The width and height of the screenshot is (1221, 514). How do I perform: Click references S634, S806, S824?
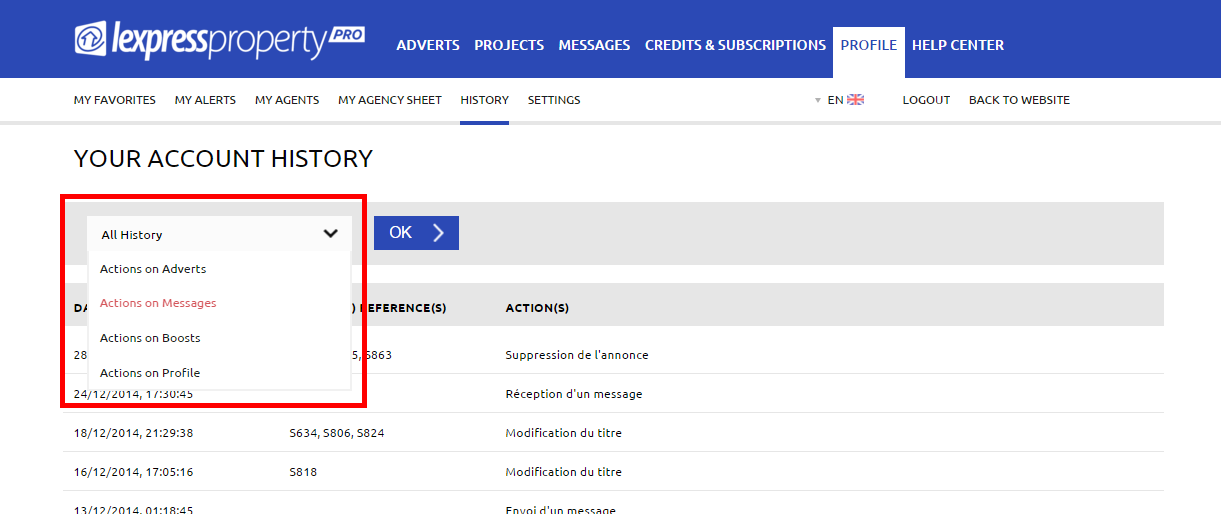[x=337, y=433]
